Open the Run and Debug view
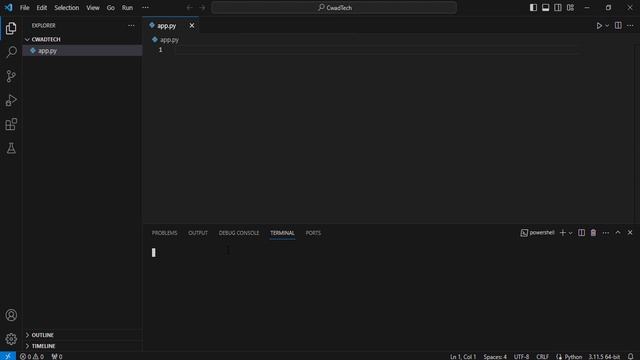The image size is (640, 360). coord(11,100)
